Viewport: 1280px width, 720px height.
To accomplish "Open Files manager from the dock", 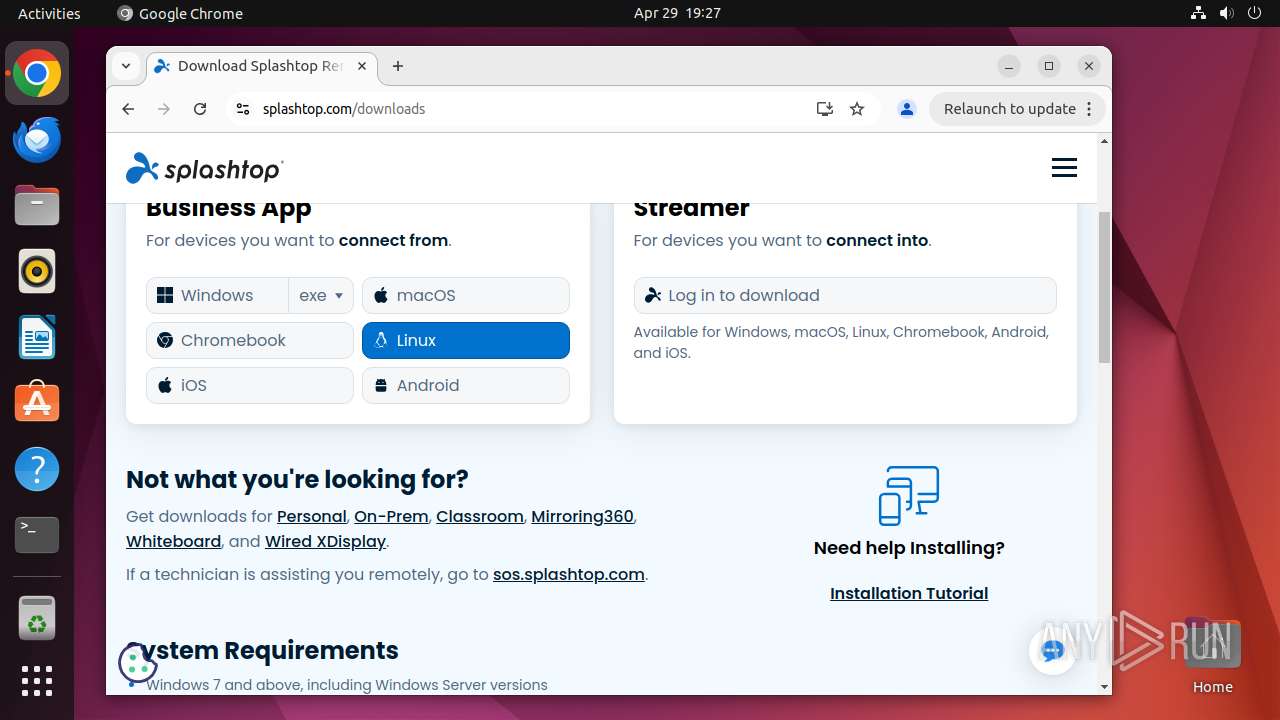I will [37, 205].
